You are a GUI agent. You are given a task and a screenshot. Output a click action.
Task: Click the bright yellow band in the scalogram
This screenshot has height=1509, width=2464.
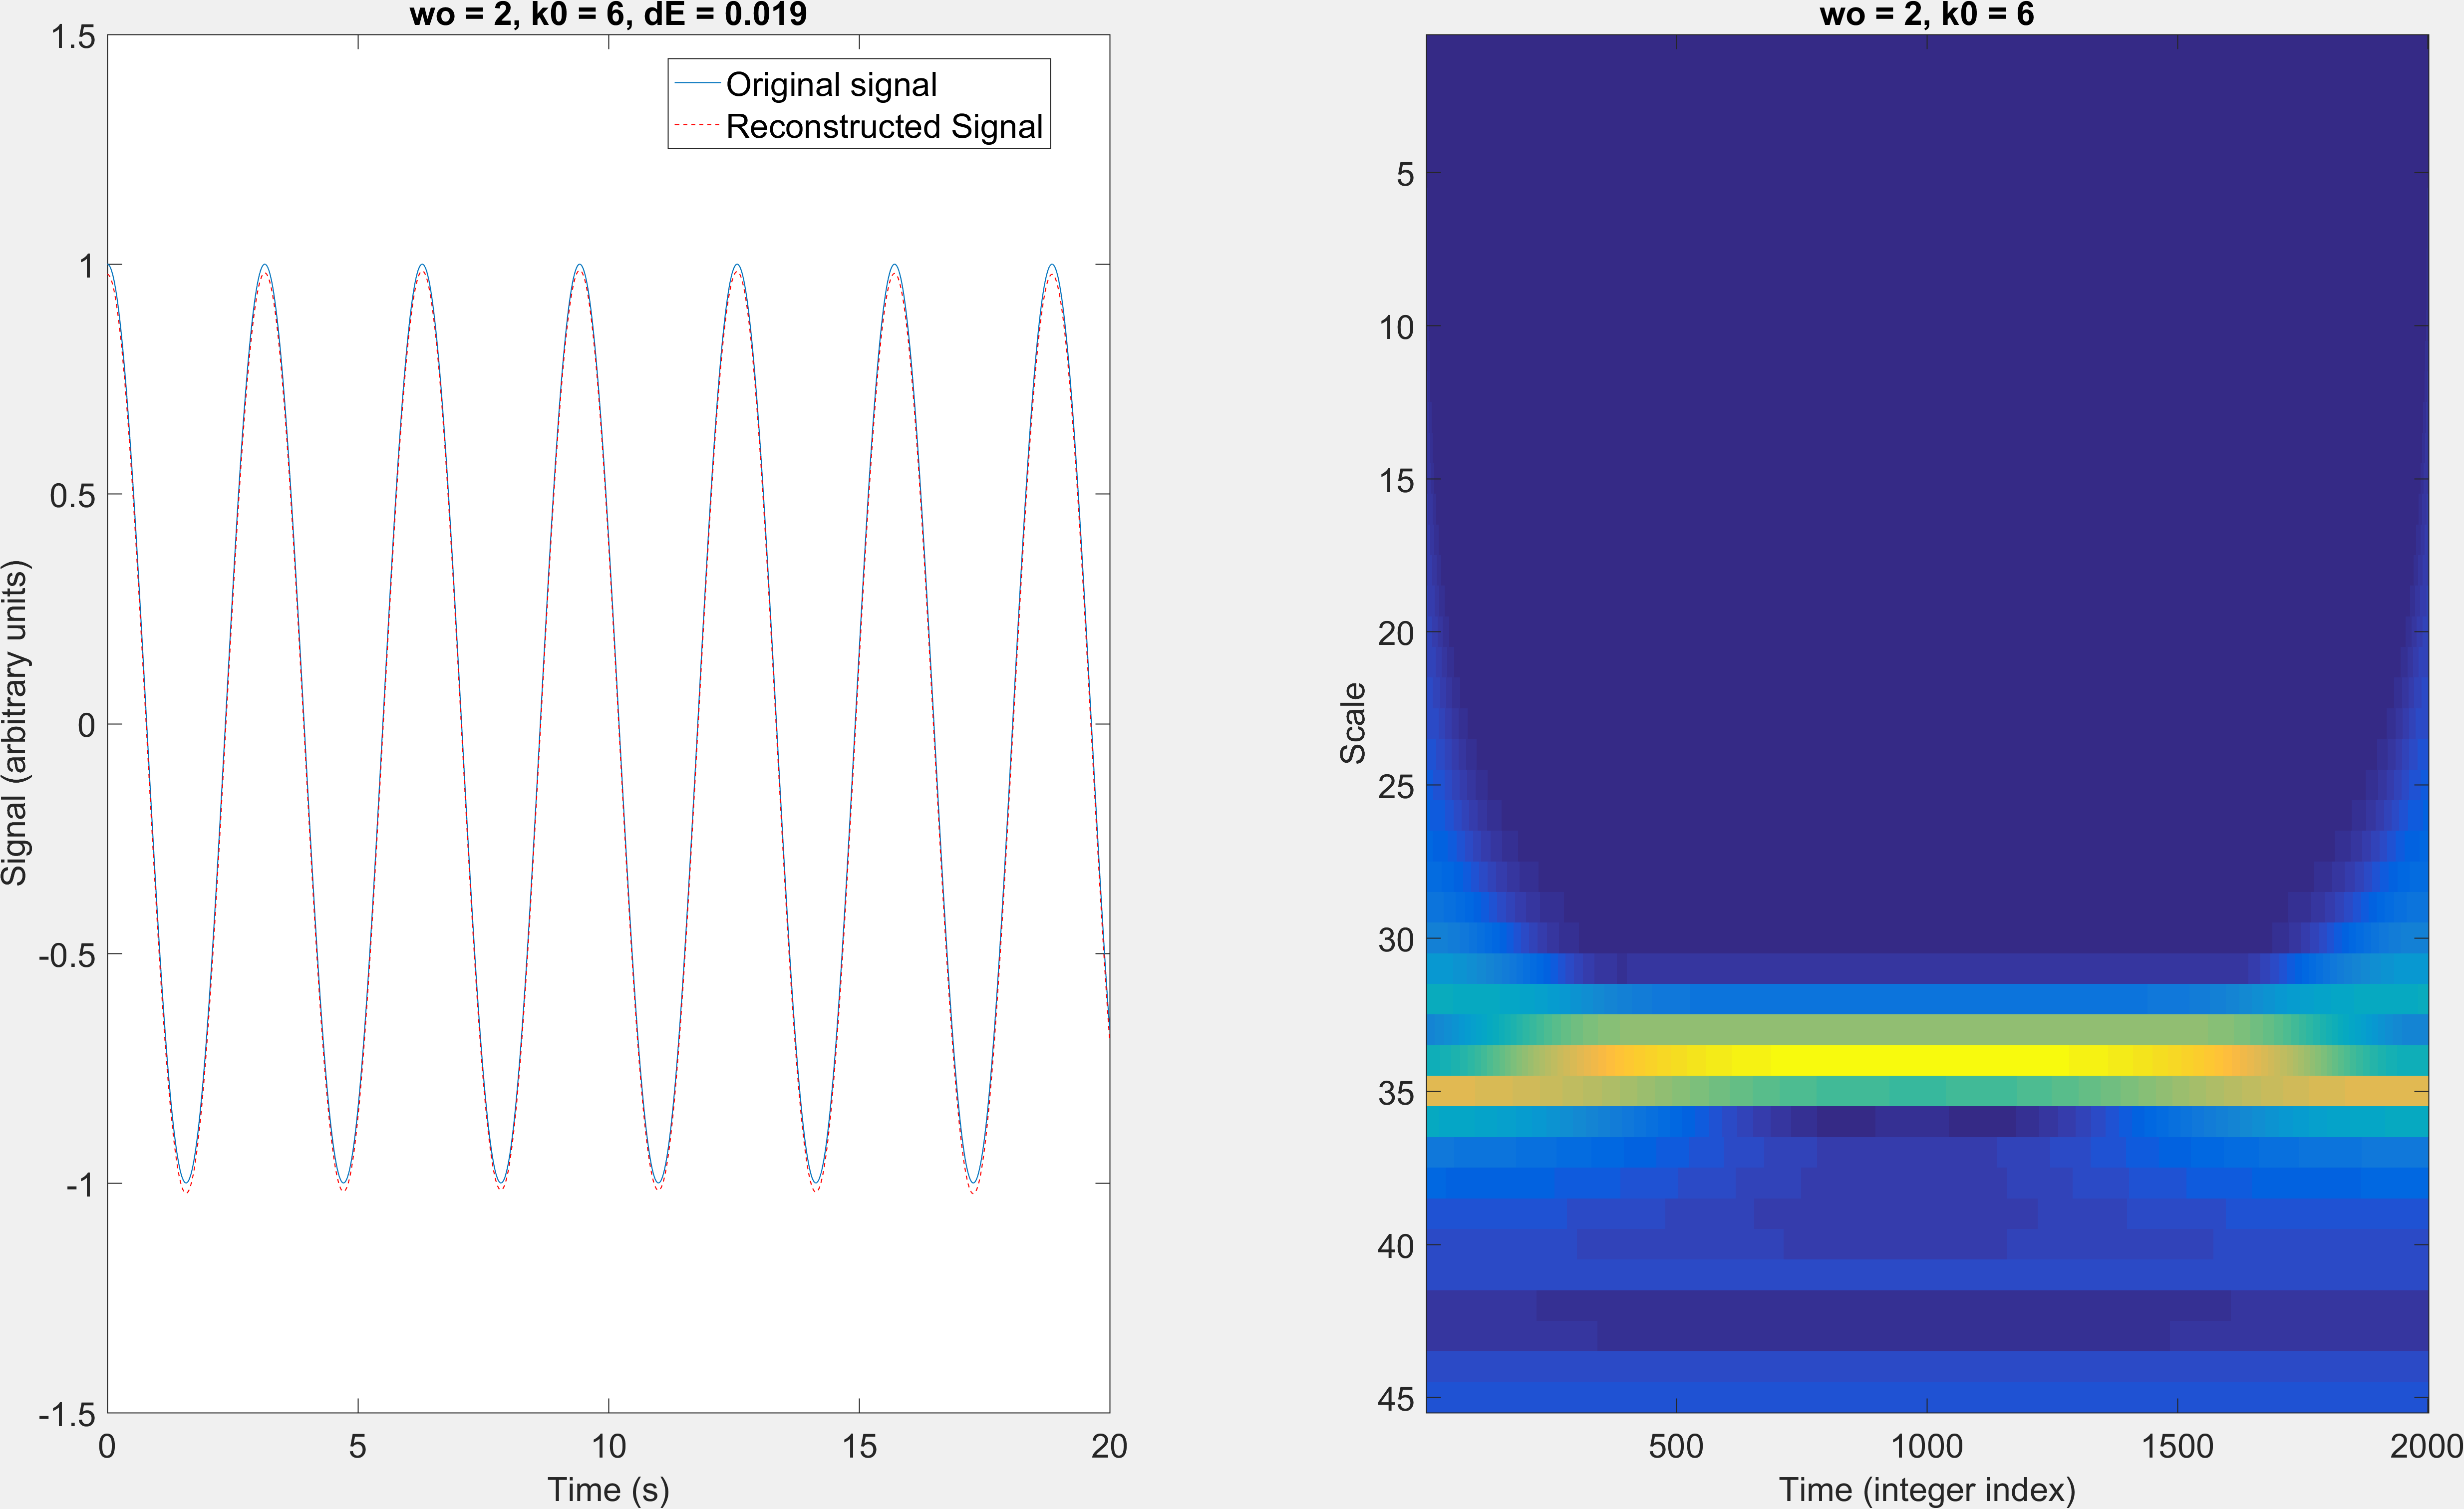[1927, 1060]
